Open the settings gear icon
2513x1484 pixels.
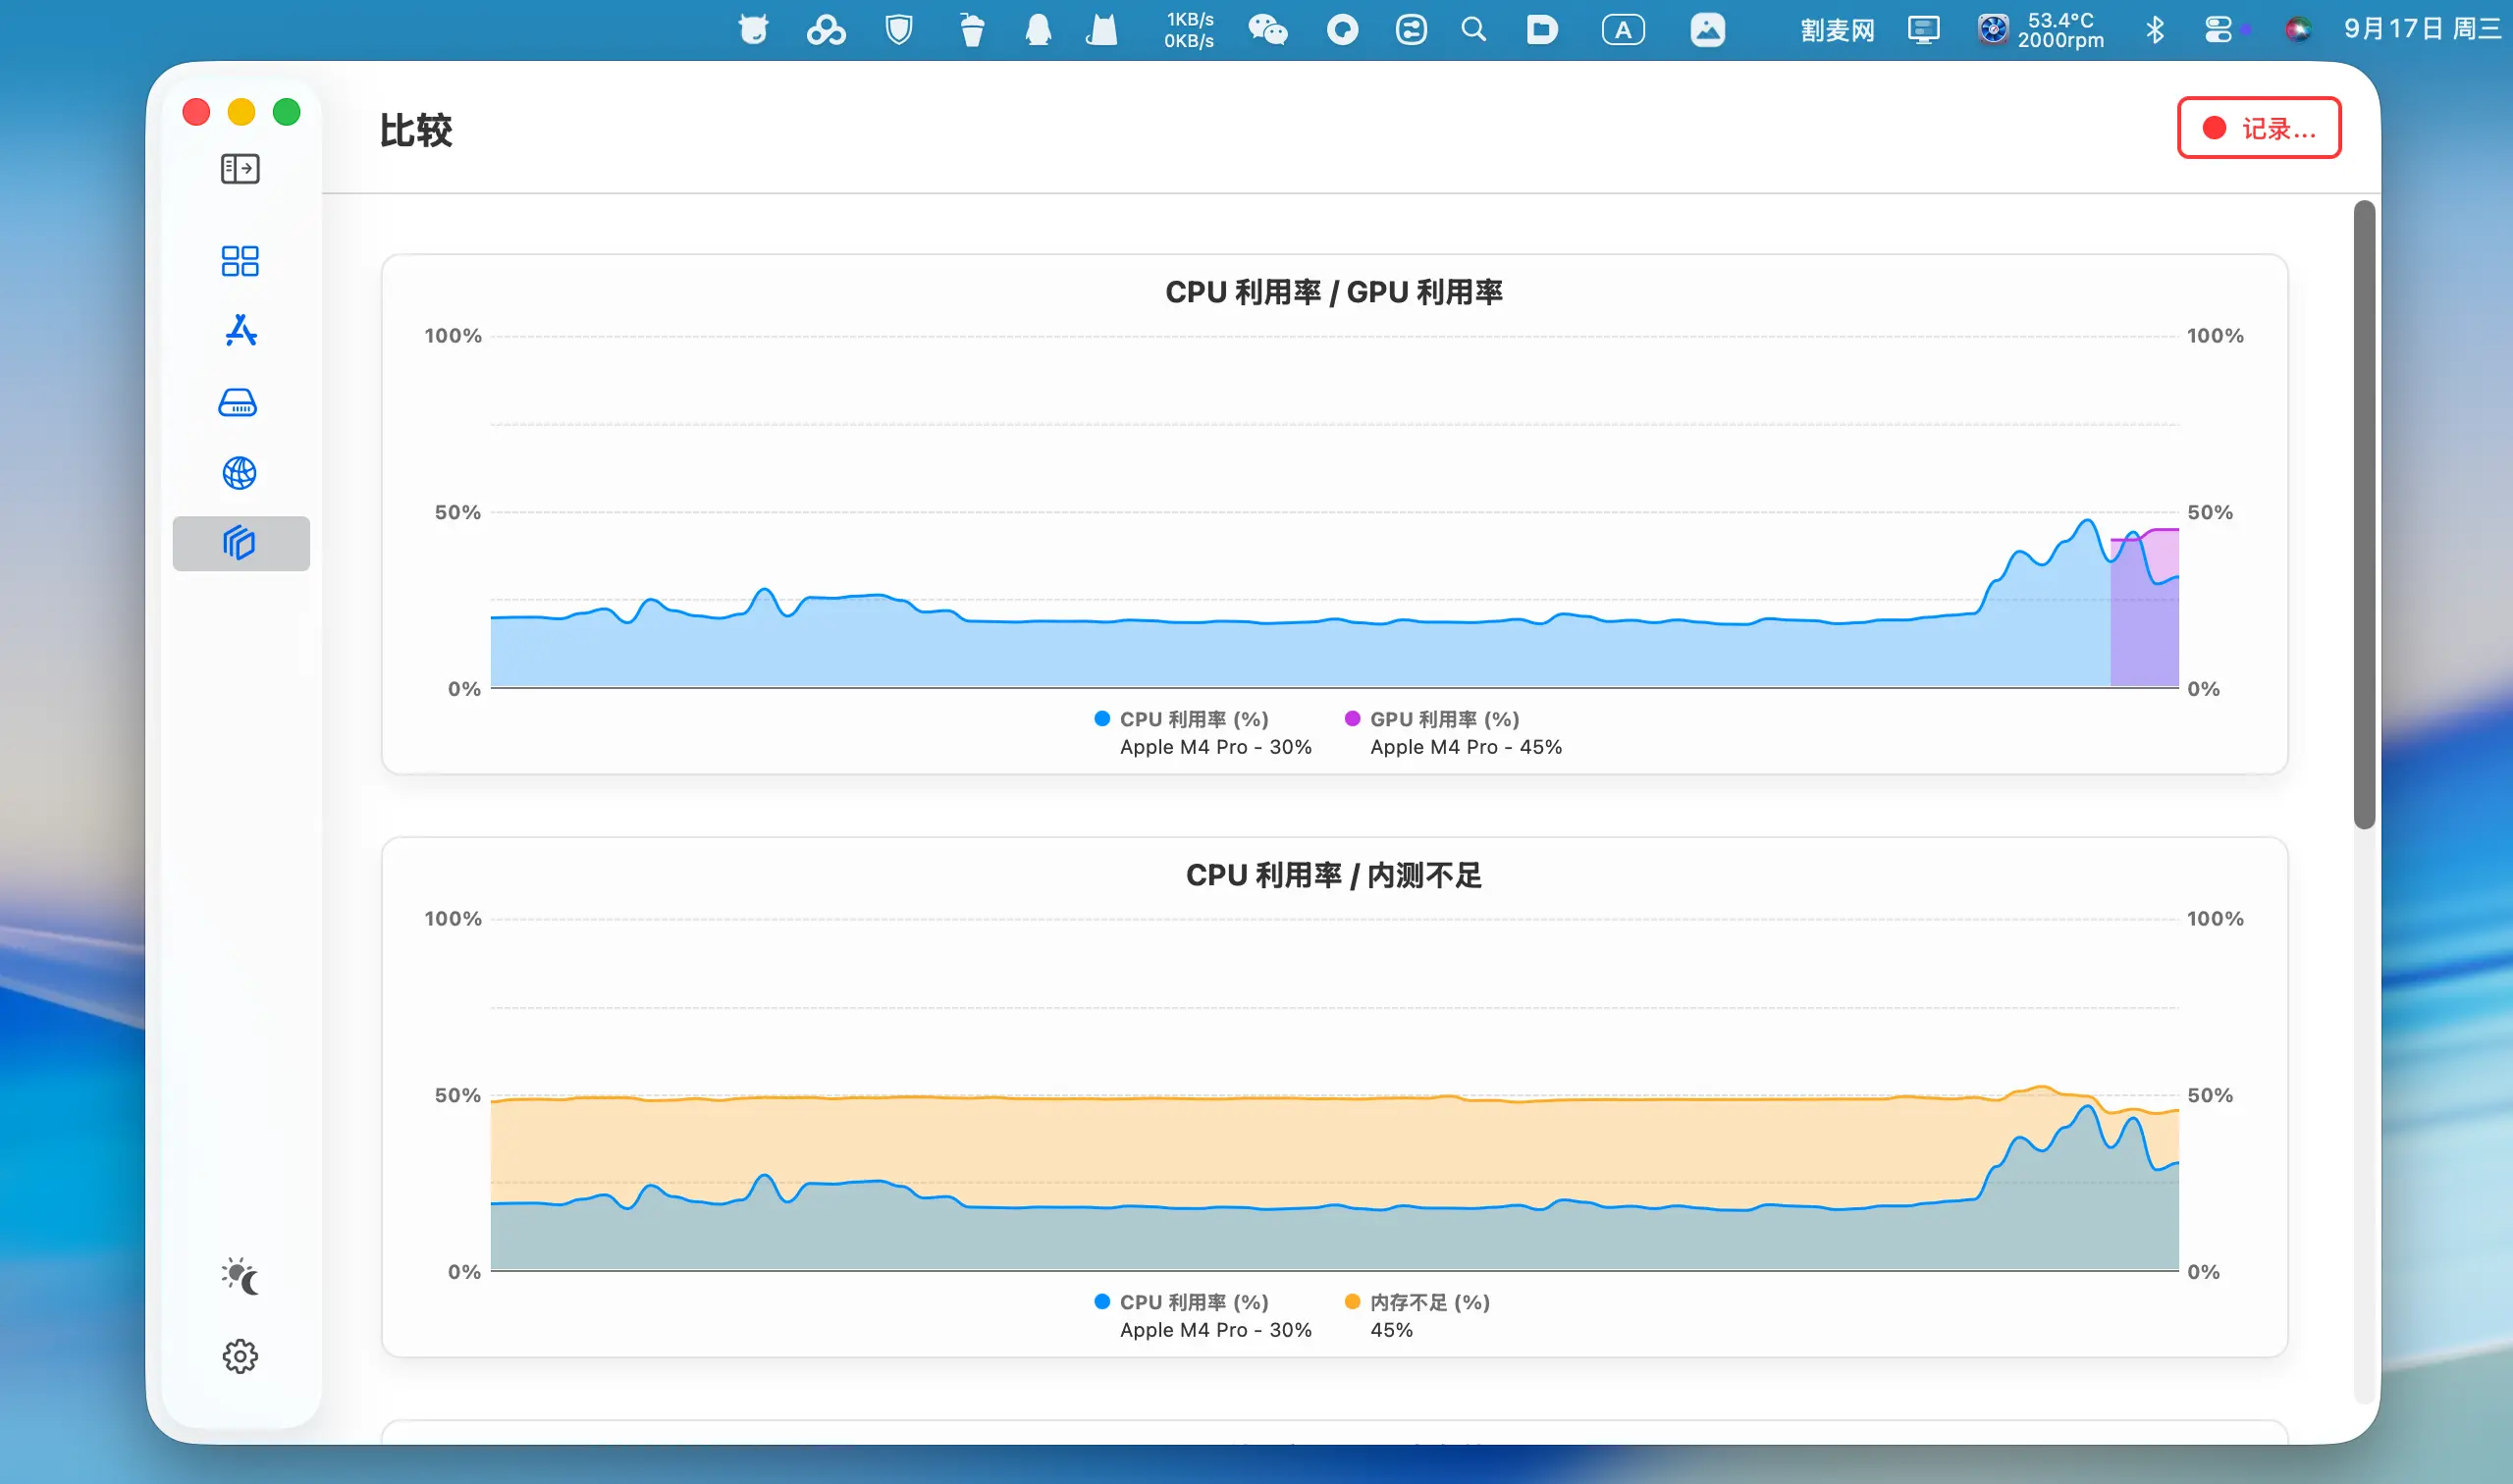tap(240, 1356)
